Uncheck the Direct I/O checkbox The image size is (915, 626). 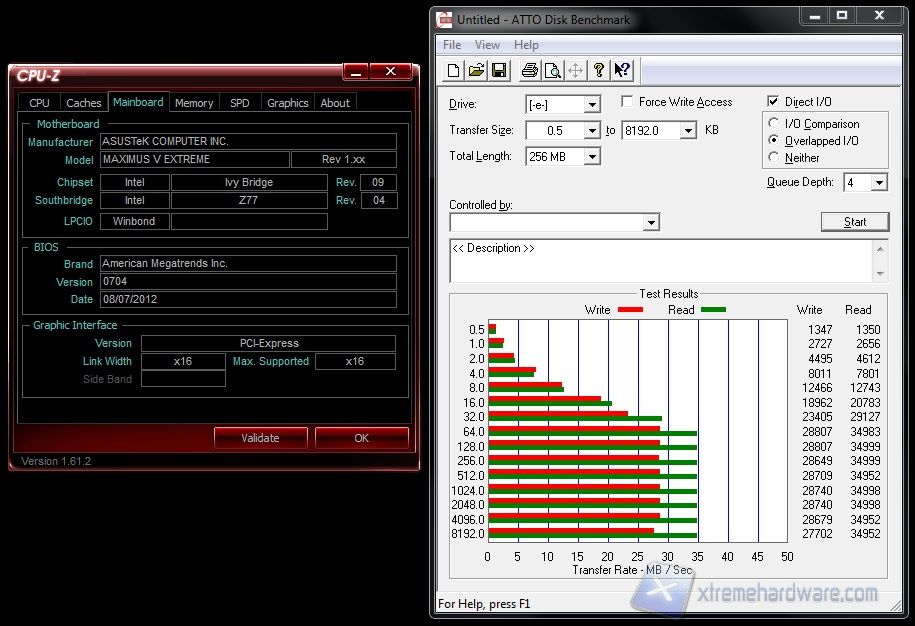[x=773, y=102]
